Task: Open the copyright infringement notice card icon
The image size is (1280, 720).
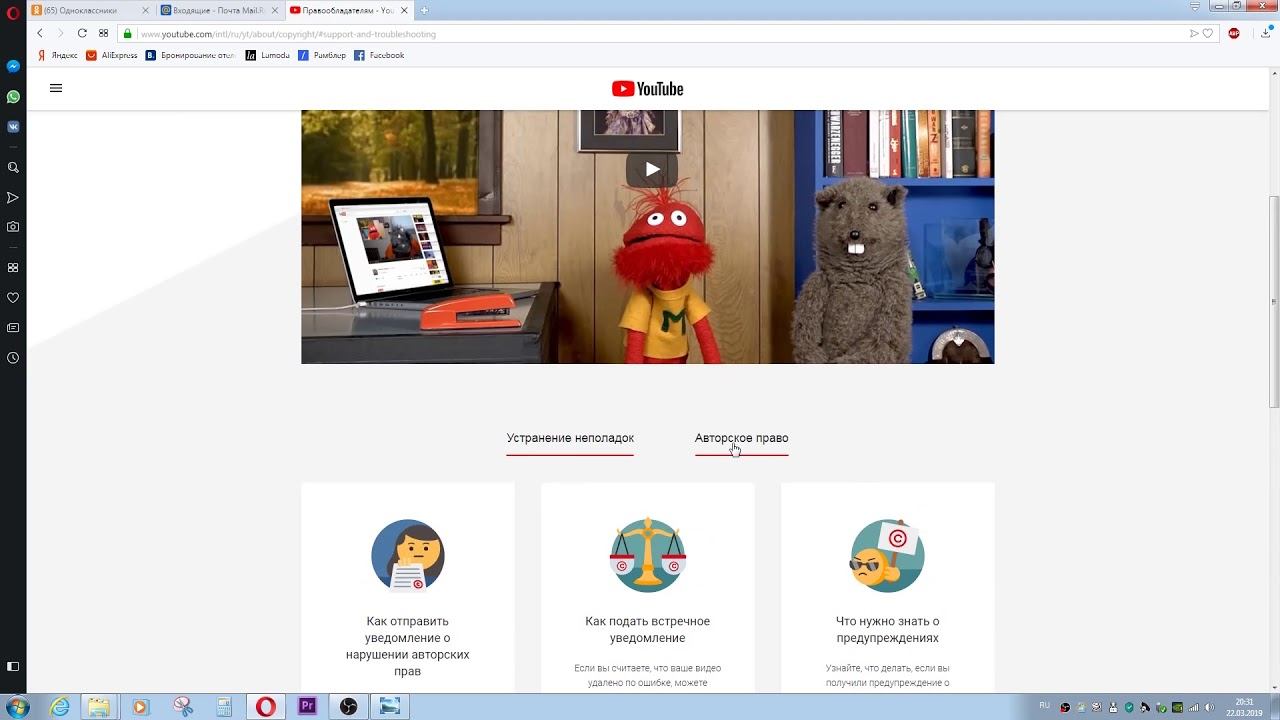Action: 408,556
